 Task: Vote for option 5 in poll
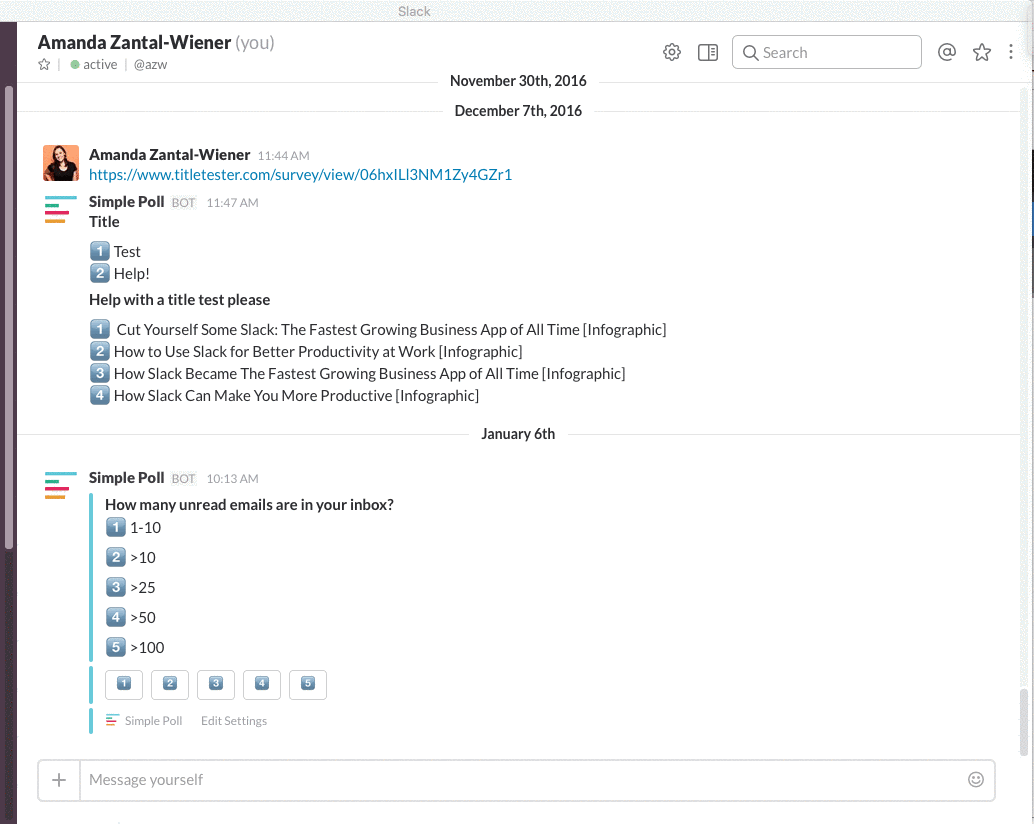(308, 684)
